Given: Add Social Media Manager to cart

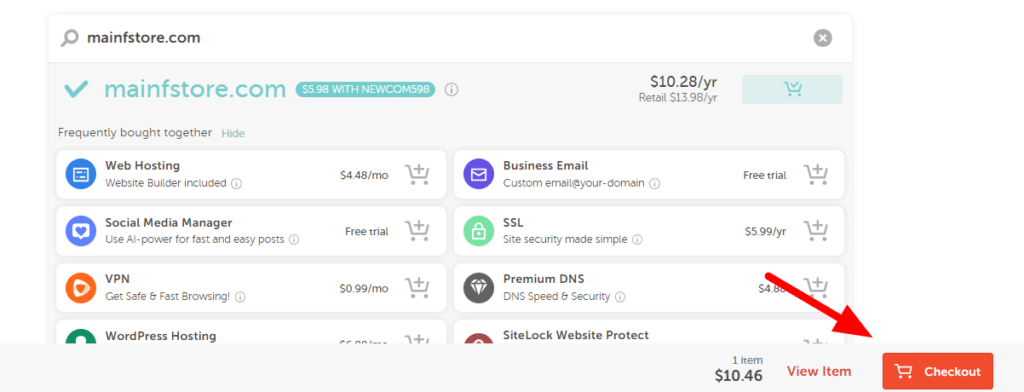Looking at the screenshot, I should coord(417,231).
